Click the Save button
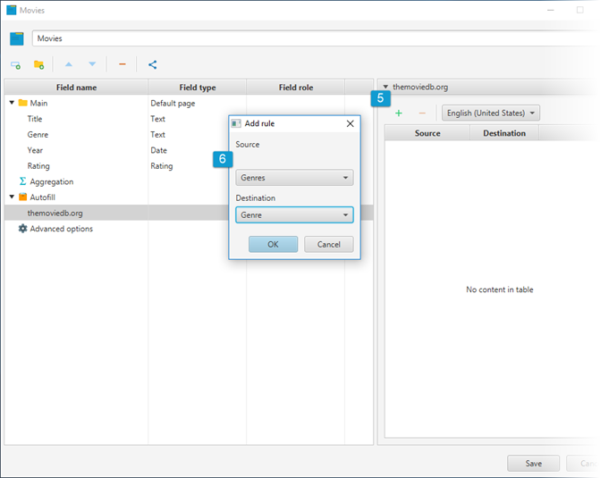Screen dimensions: 600x478 pyautogui.click(x=533, y=463)
